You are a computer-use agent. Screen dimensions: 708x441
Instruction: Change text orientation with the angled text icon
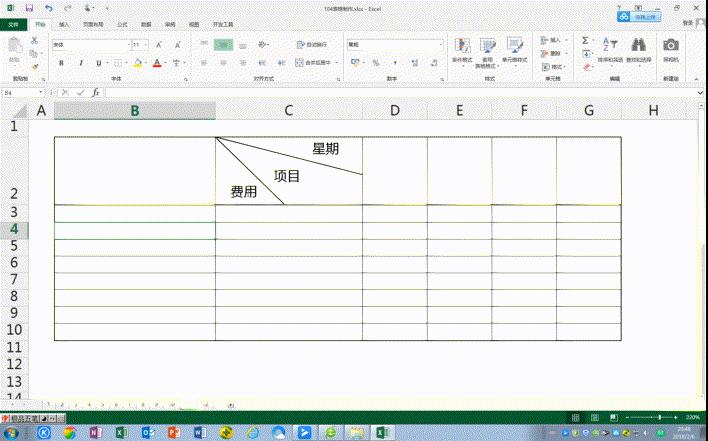[262, 45]
